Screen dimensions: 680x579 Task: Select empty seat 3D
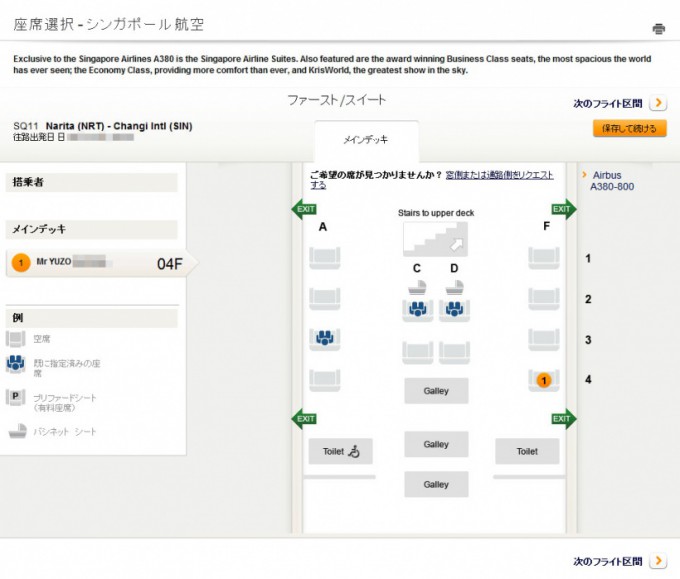[454, 352]
